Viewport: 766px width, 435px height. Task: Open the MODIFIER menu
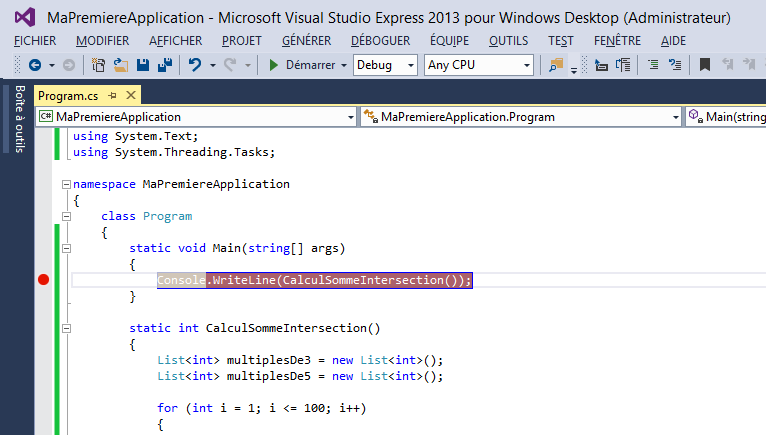tap(103, 41)
